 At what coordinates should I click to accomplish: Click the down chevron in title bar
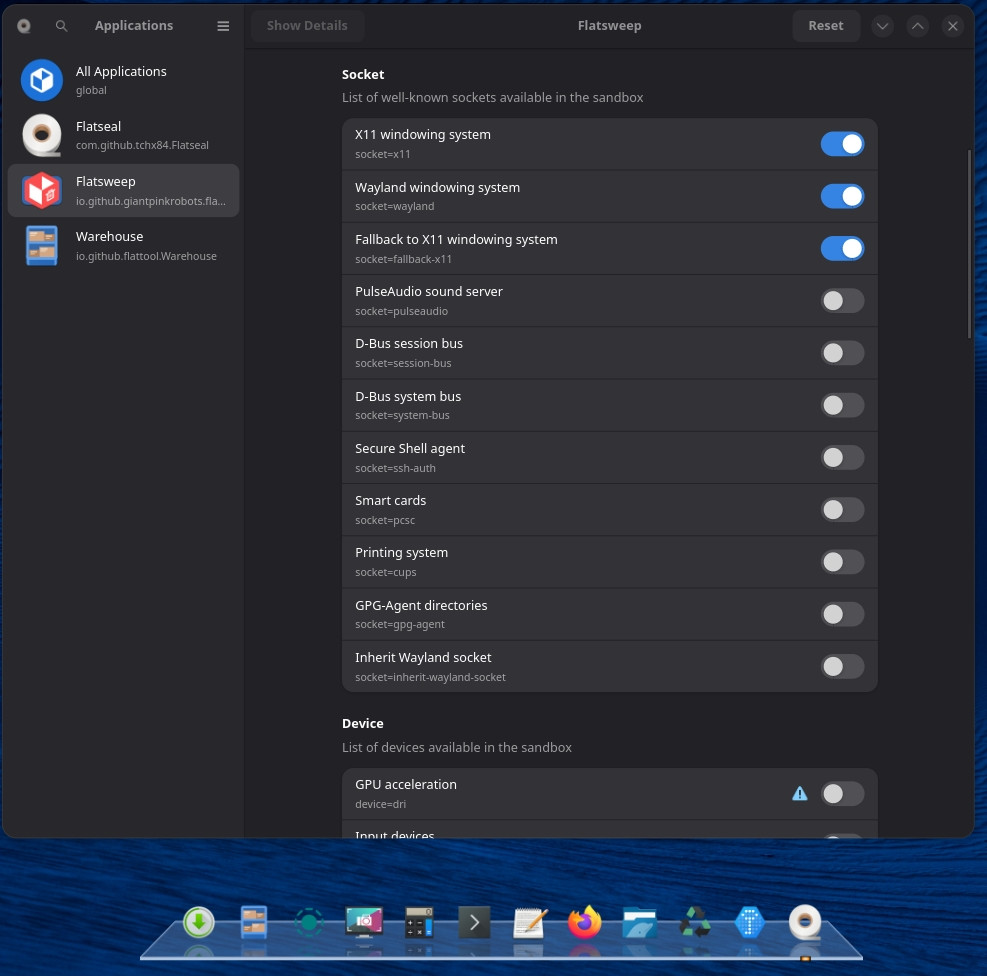[882, 26]
